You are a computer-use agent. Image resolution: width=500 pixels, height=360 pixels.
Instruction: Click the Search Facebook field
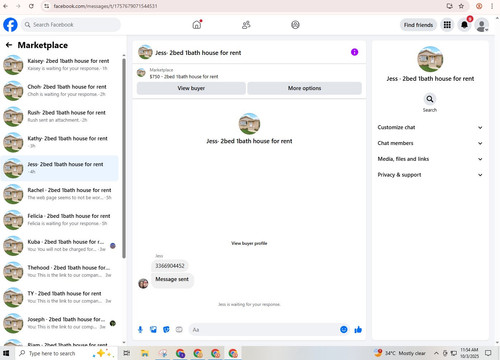pos(71,25)
